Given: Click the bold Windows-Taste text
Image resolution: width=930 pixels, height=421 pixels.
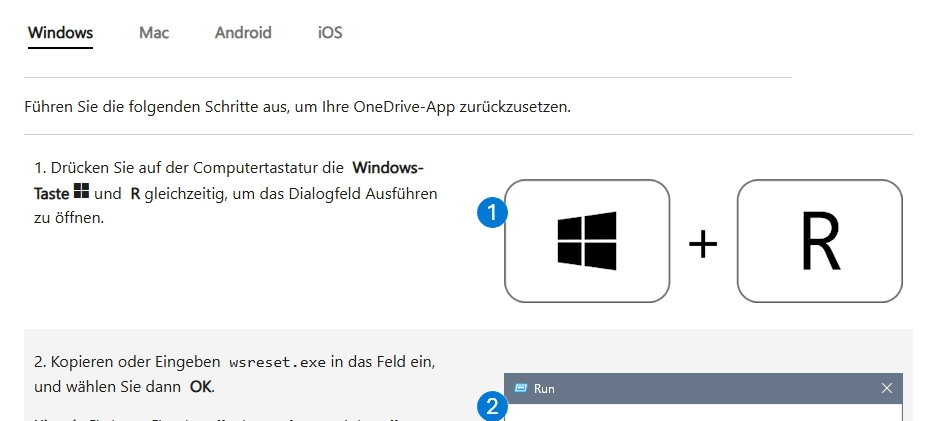Looking at the screenshot, I should [229, 180].
